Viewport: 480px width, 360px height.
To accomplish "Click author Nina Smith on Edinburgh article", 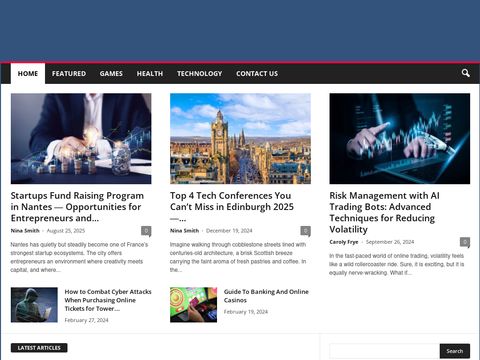I will coord(184,231).
